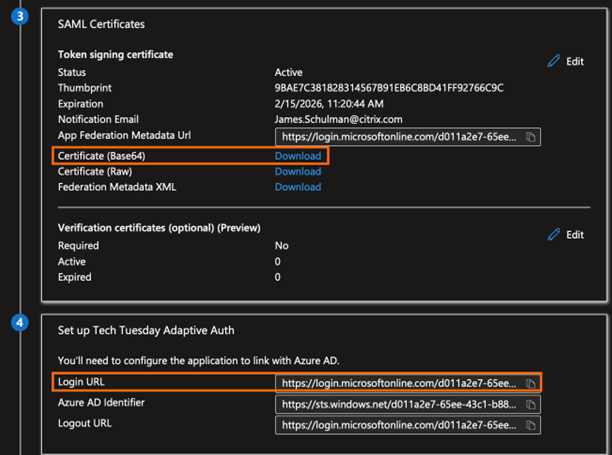Click inside the App Federation Metadata Url field

(x=400, y=136)
